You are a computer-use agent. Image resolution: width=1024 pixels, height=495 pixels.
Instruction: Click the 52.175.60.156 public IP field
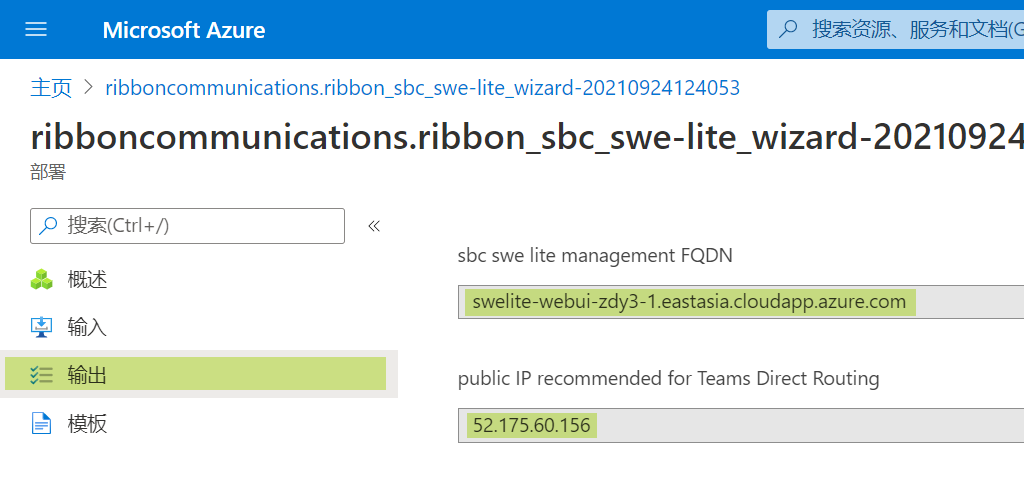[x=741, y=426]
